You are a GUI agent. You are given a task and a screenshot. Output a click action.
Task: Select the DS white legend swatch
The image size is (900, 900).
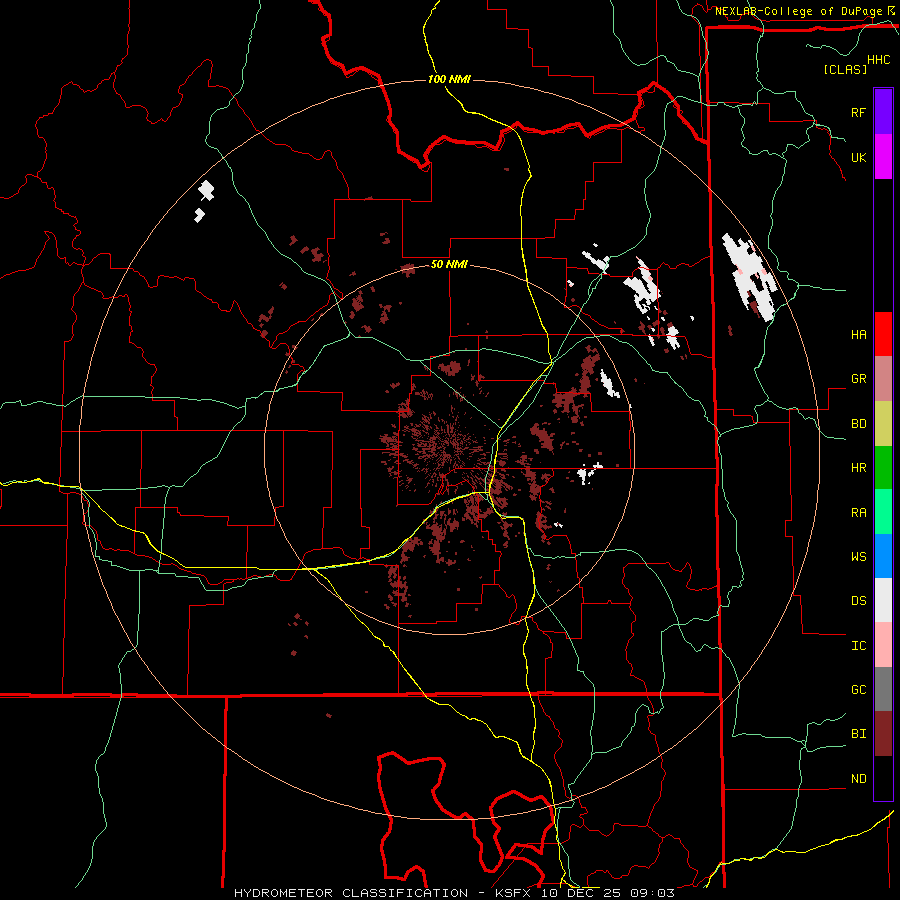click(x=883, y=600)
